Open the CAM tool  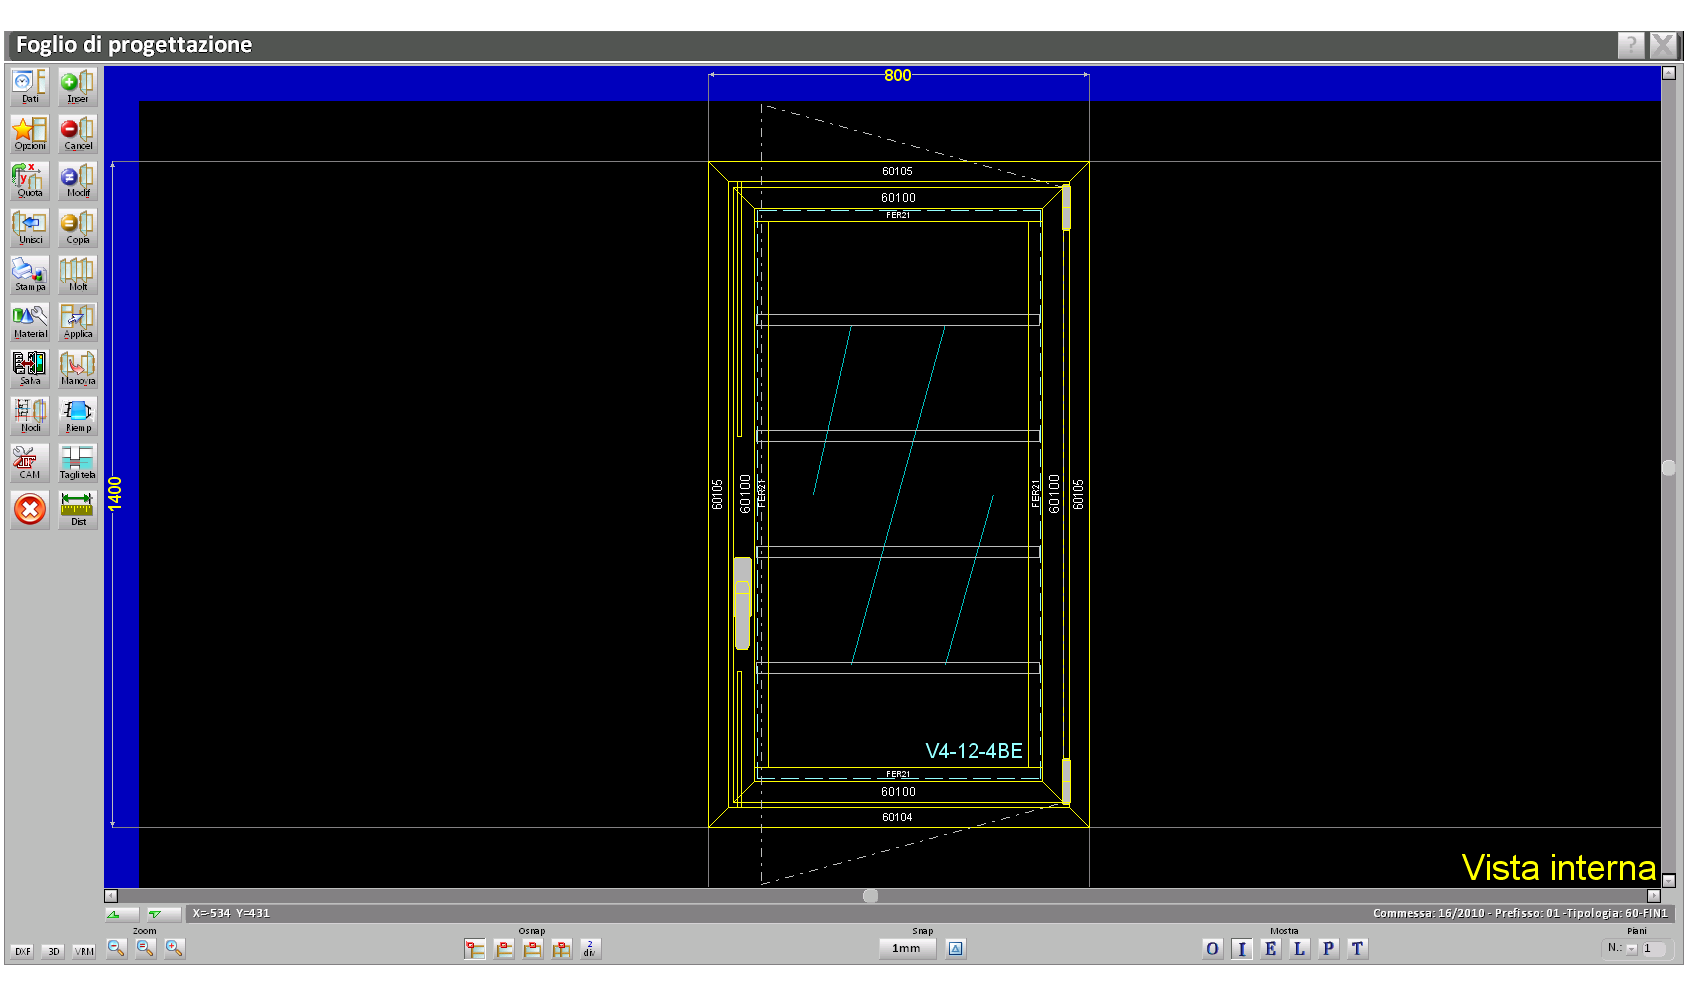point(30,463)
